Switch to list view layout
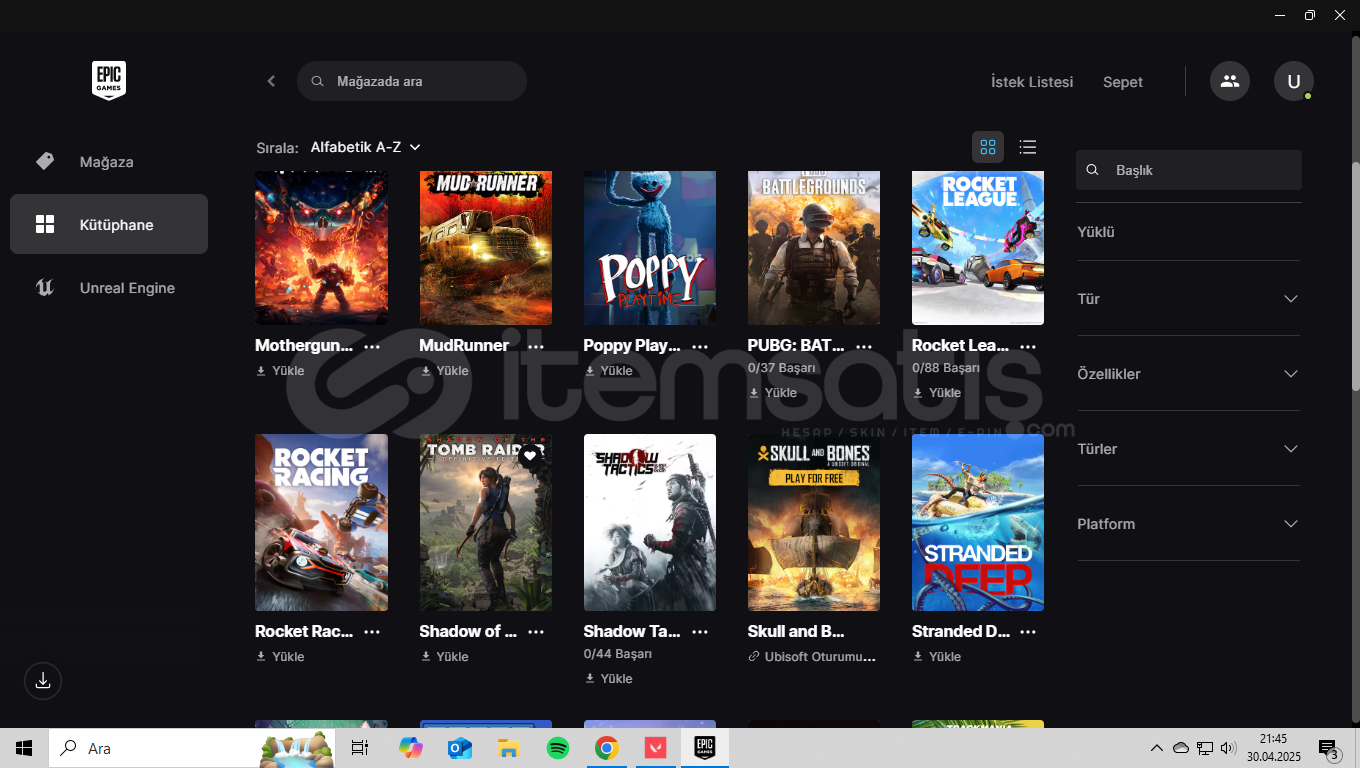The height and width of the screenshot is (768, 1360). [1027, 147]
